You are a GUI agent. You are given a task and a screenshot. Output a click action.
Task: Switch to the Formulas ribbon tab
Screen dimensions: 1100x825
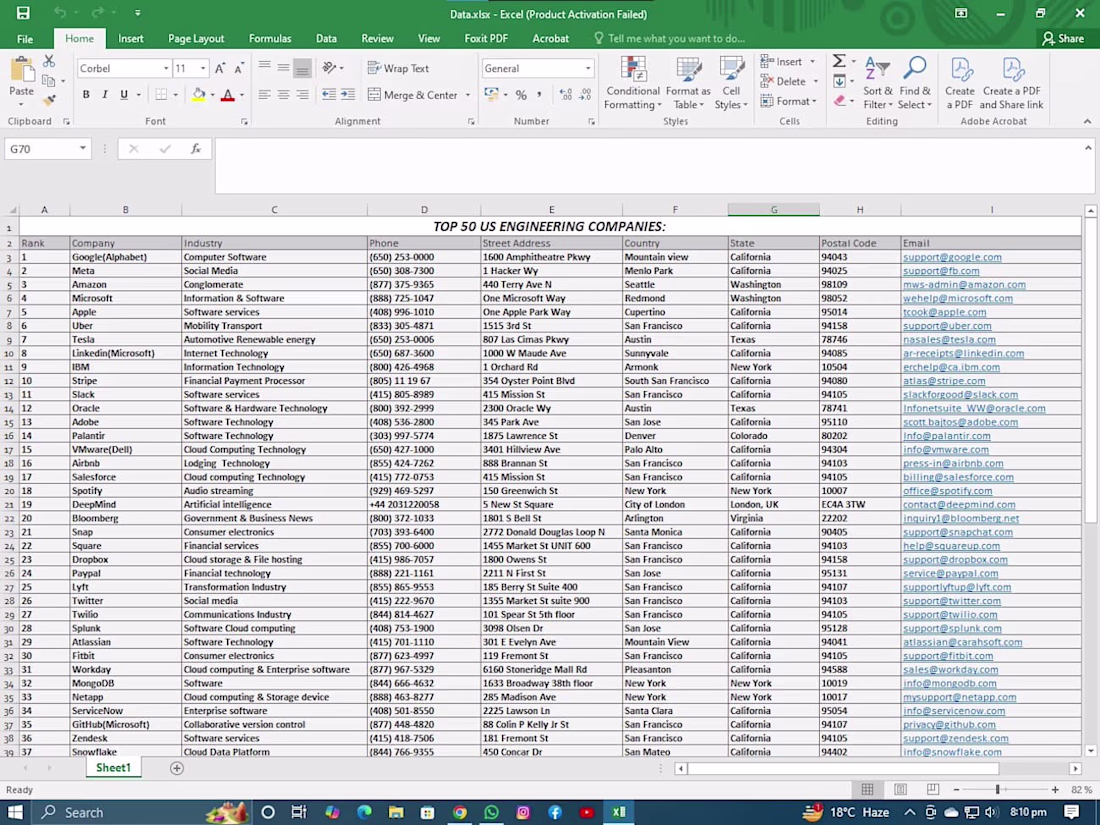270,38
